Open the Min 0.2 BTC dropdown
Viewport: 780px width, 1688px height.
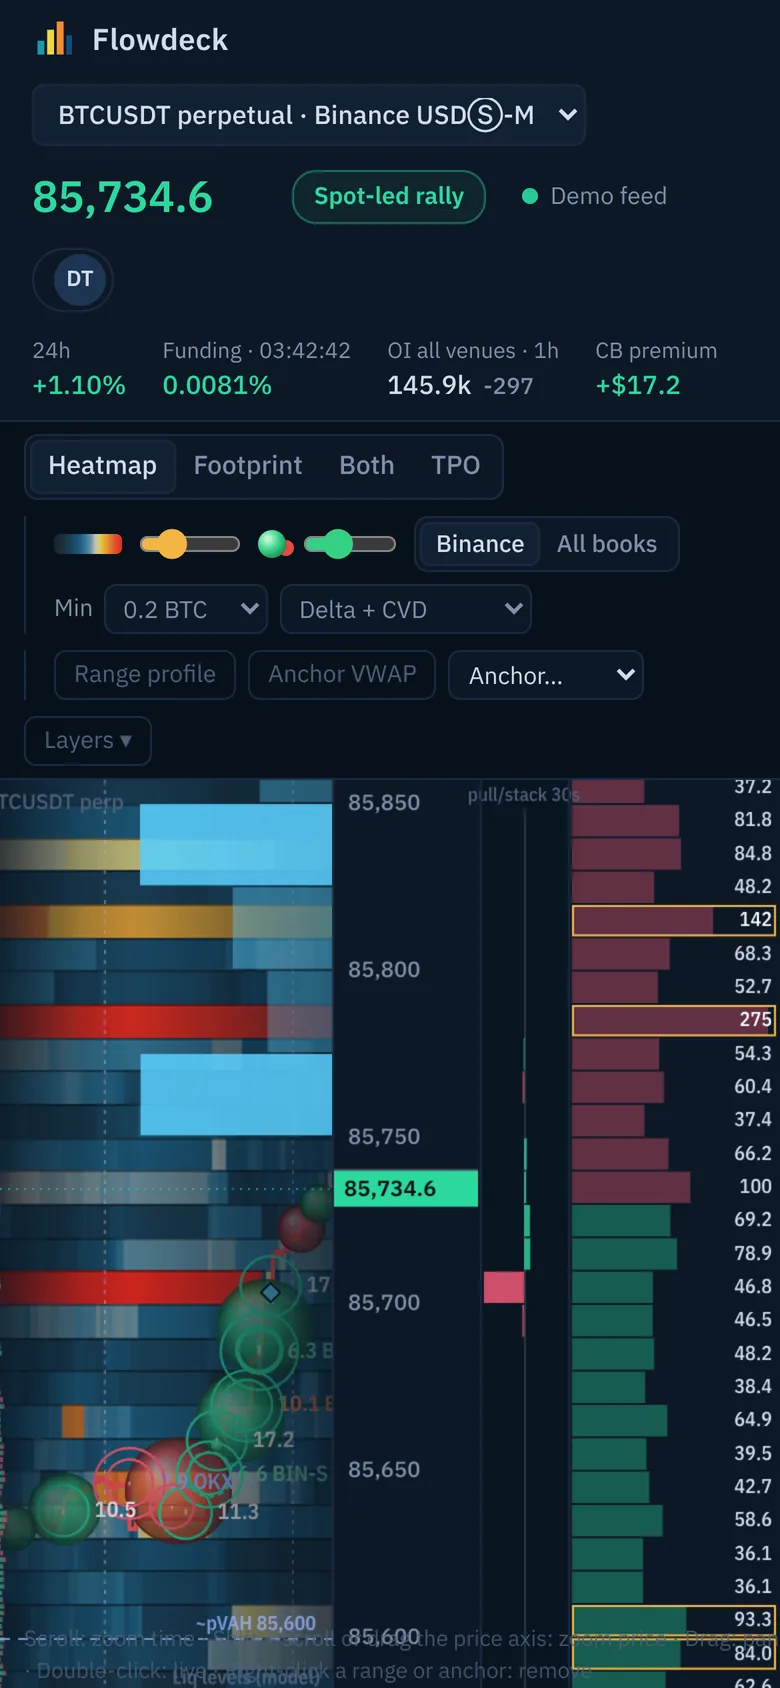coord(186,609)
